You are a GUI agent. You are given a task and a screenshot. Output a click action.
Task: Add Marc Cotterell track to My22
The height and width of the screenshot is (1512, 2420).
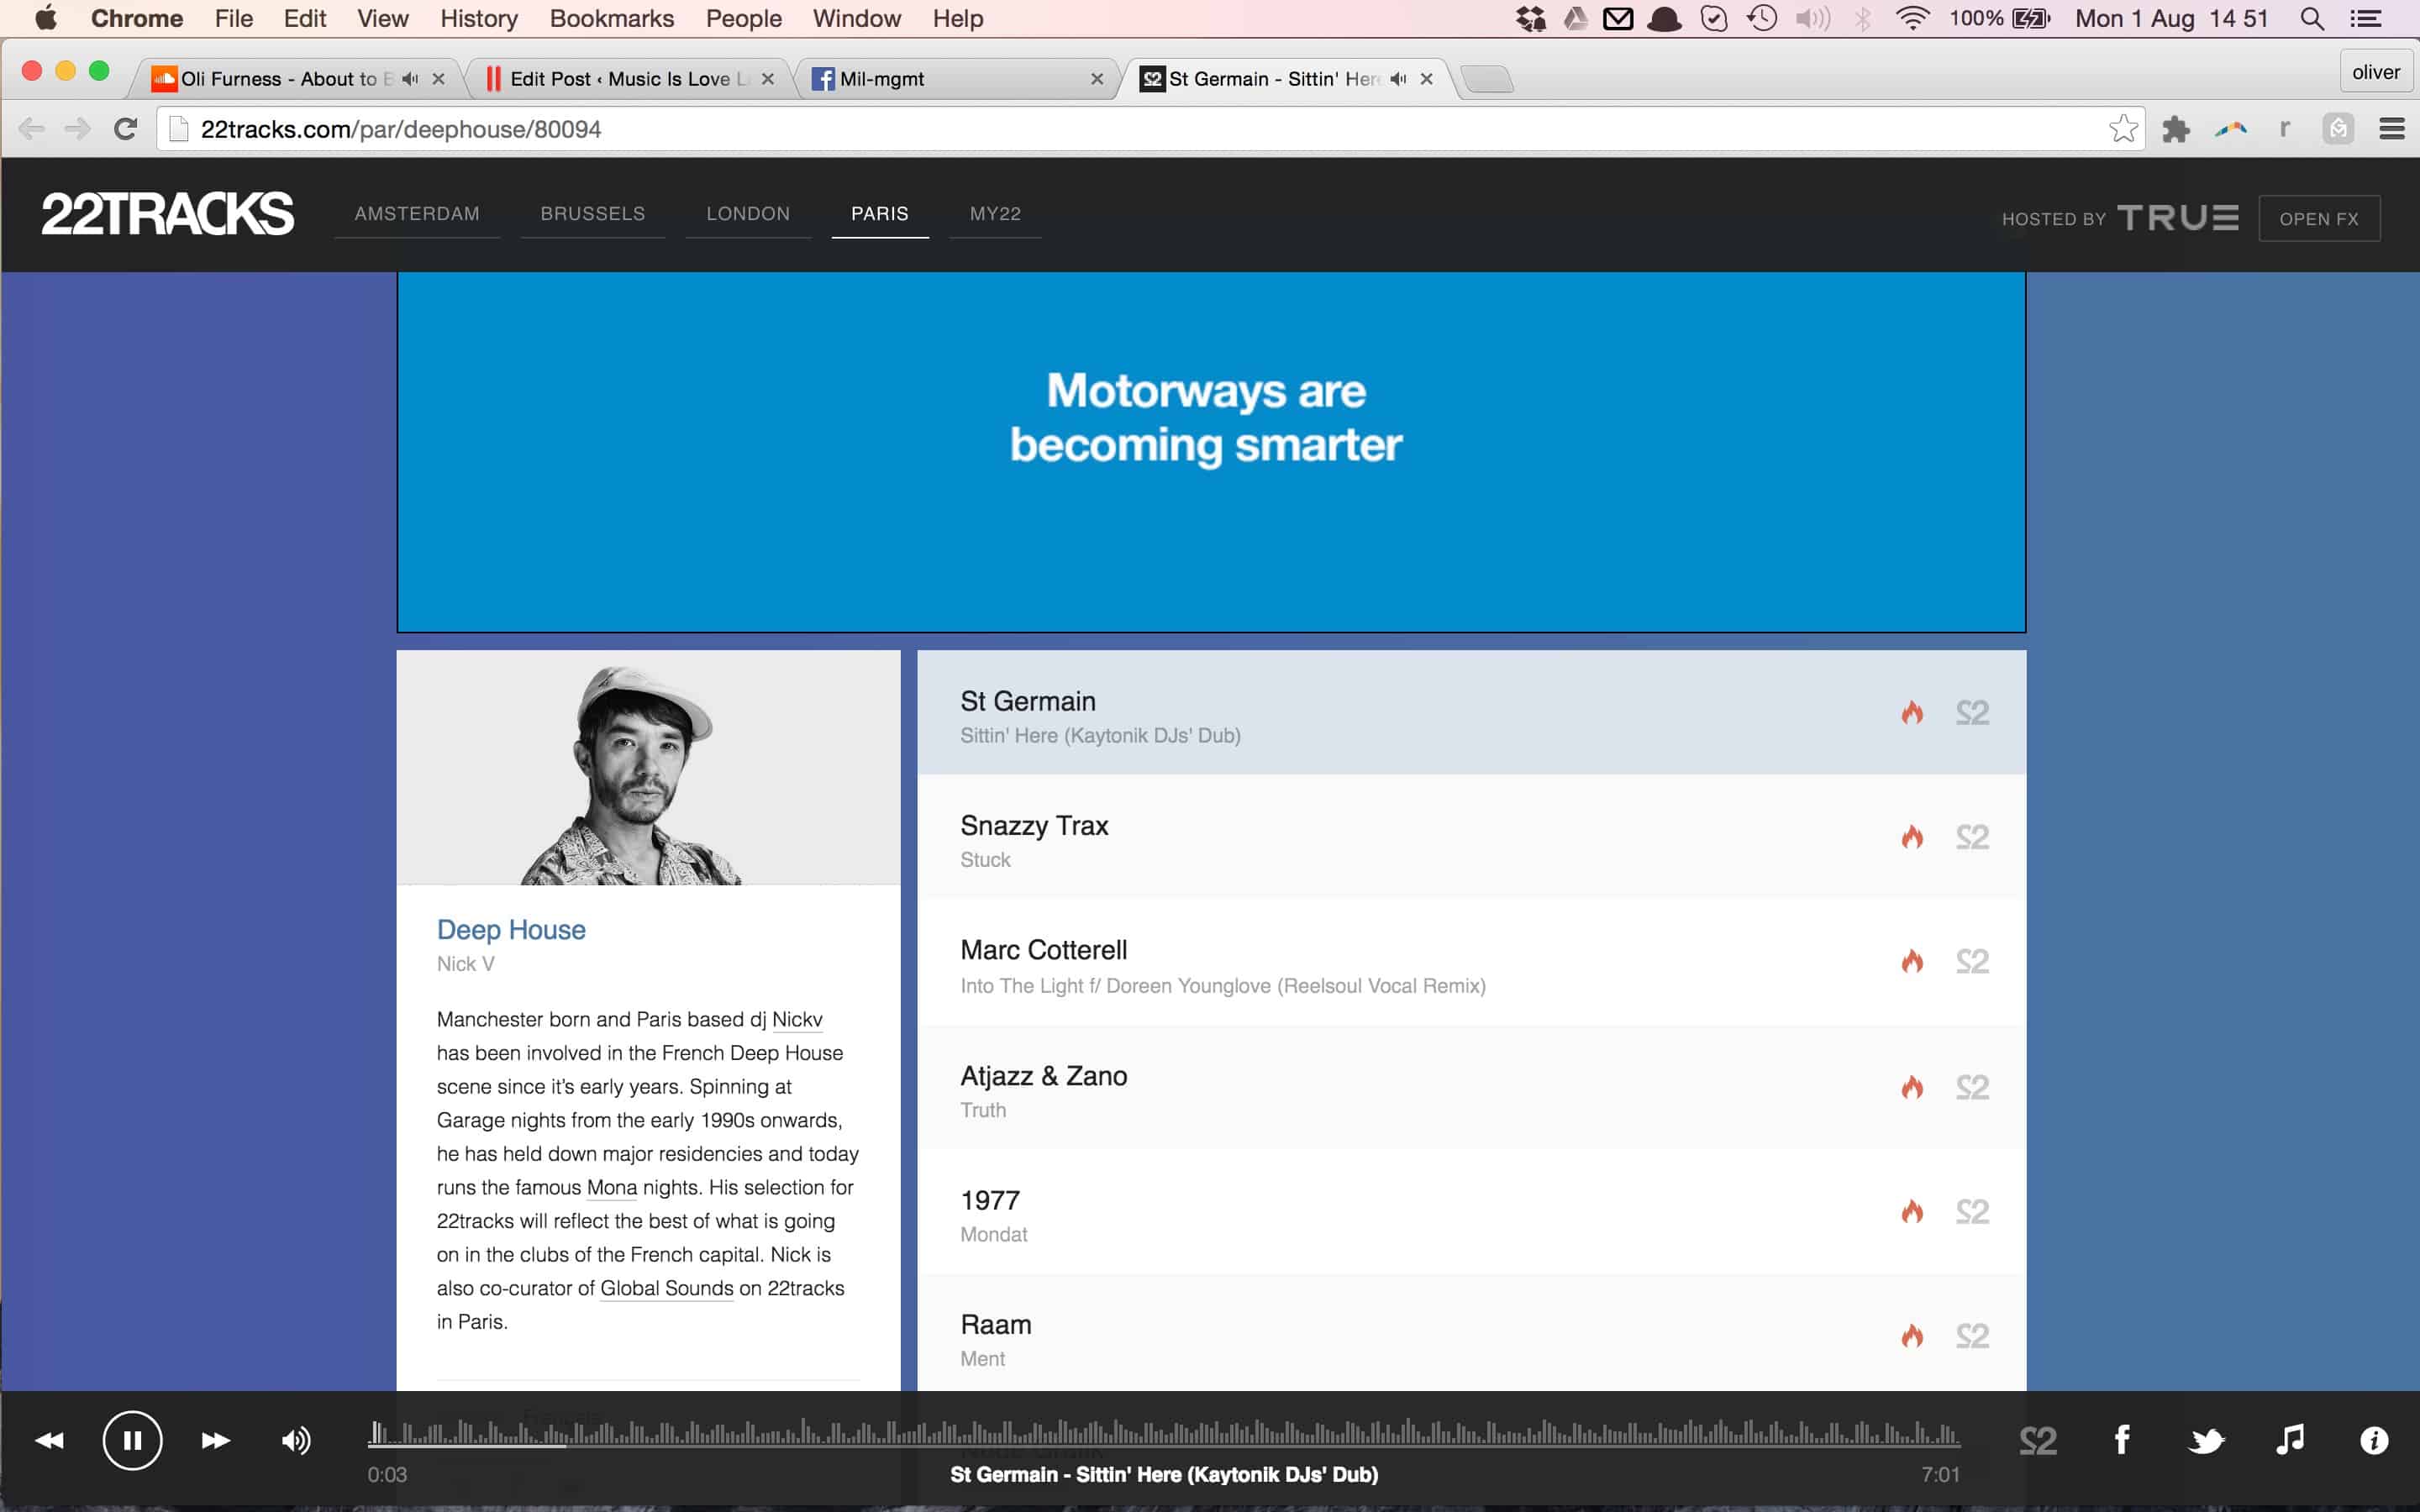click(1972, 961)
